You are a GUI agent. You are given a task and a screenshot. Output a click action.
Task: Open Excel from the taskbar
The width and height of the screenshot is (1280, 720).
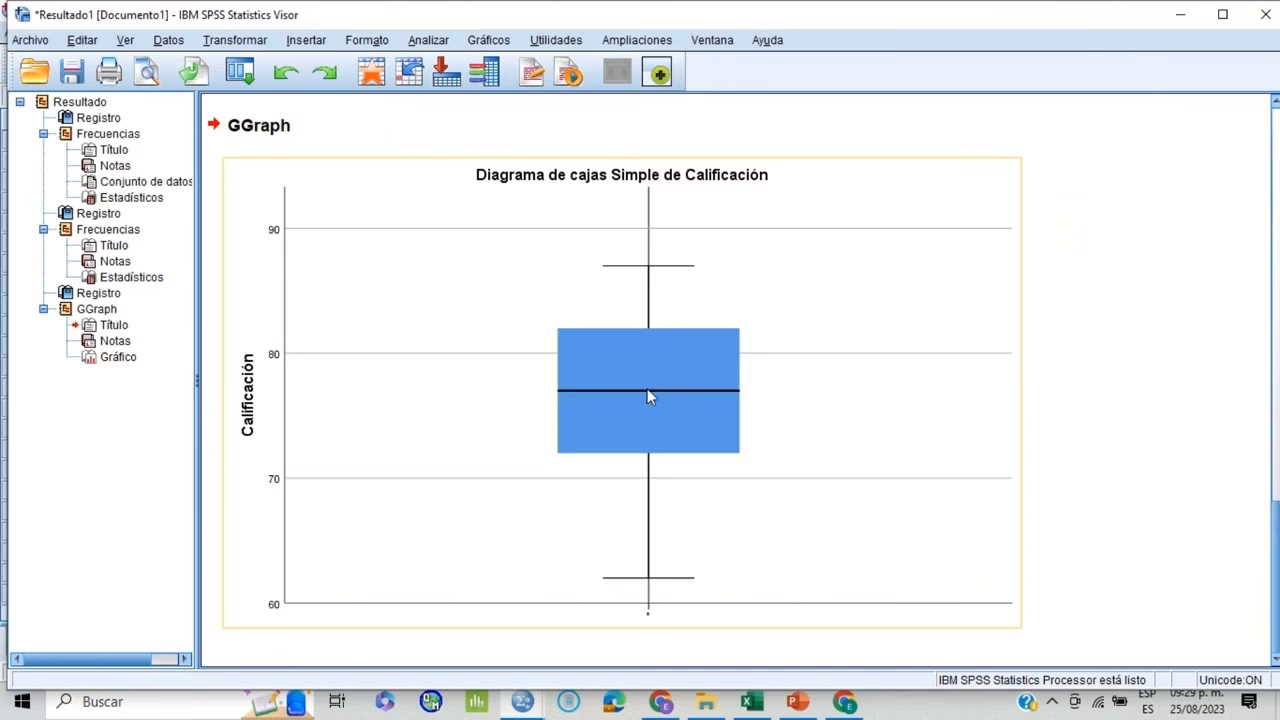[751, 701]
